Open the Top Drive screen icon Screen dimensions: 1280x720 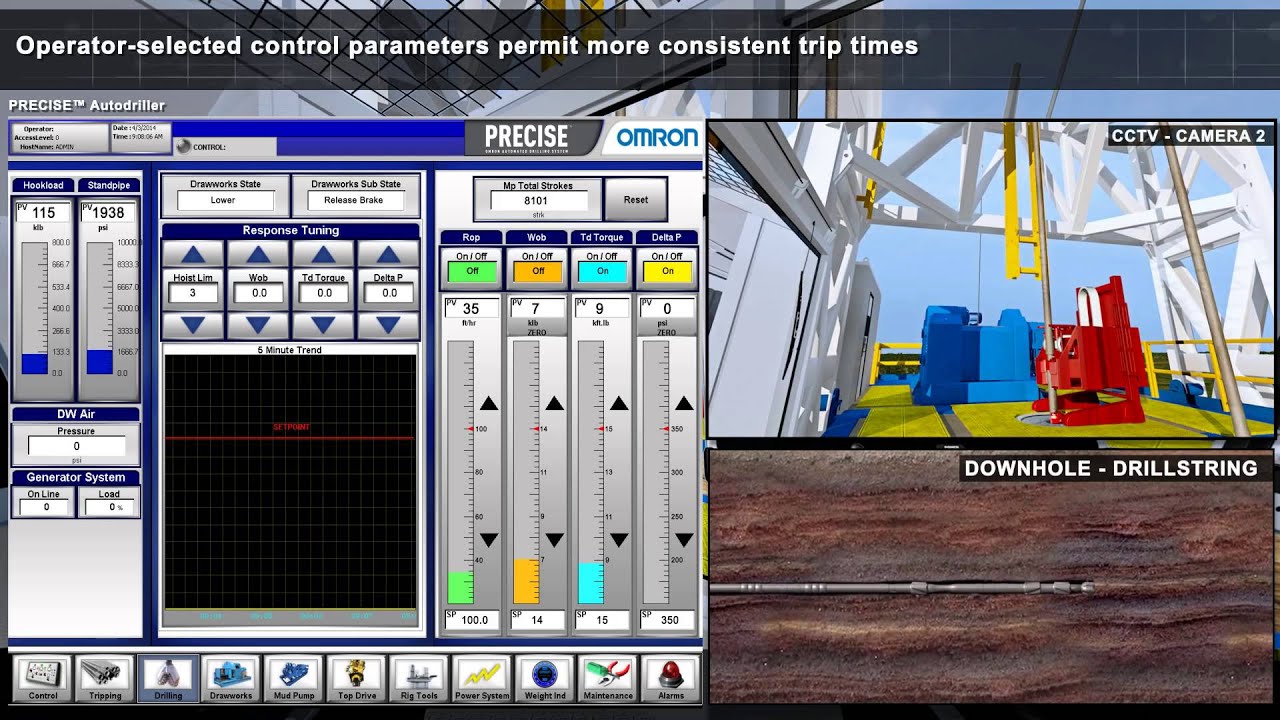coord(356,679)
